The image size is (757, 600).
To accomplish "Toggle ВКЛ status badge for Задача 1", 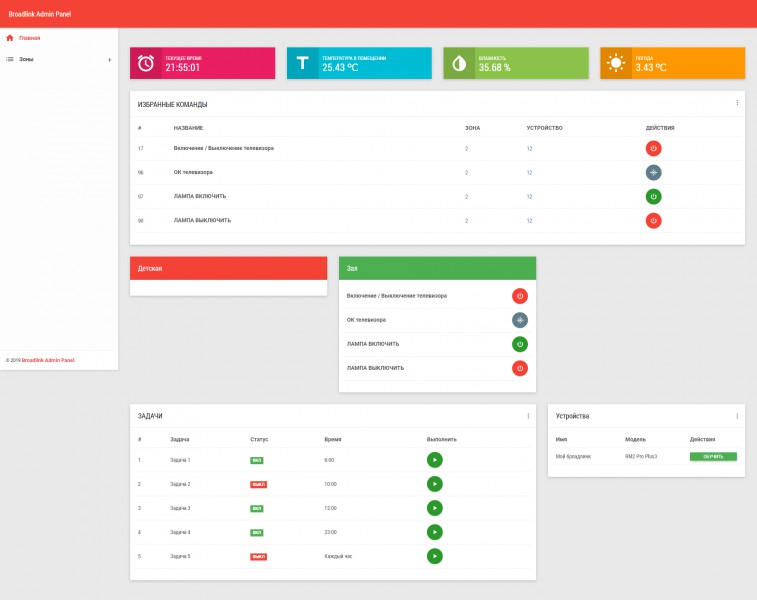I will click(257, 460).
